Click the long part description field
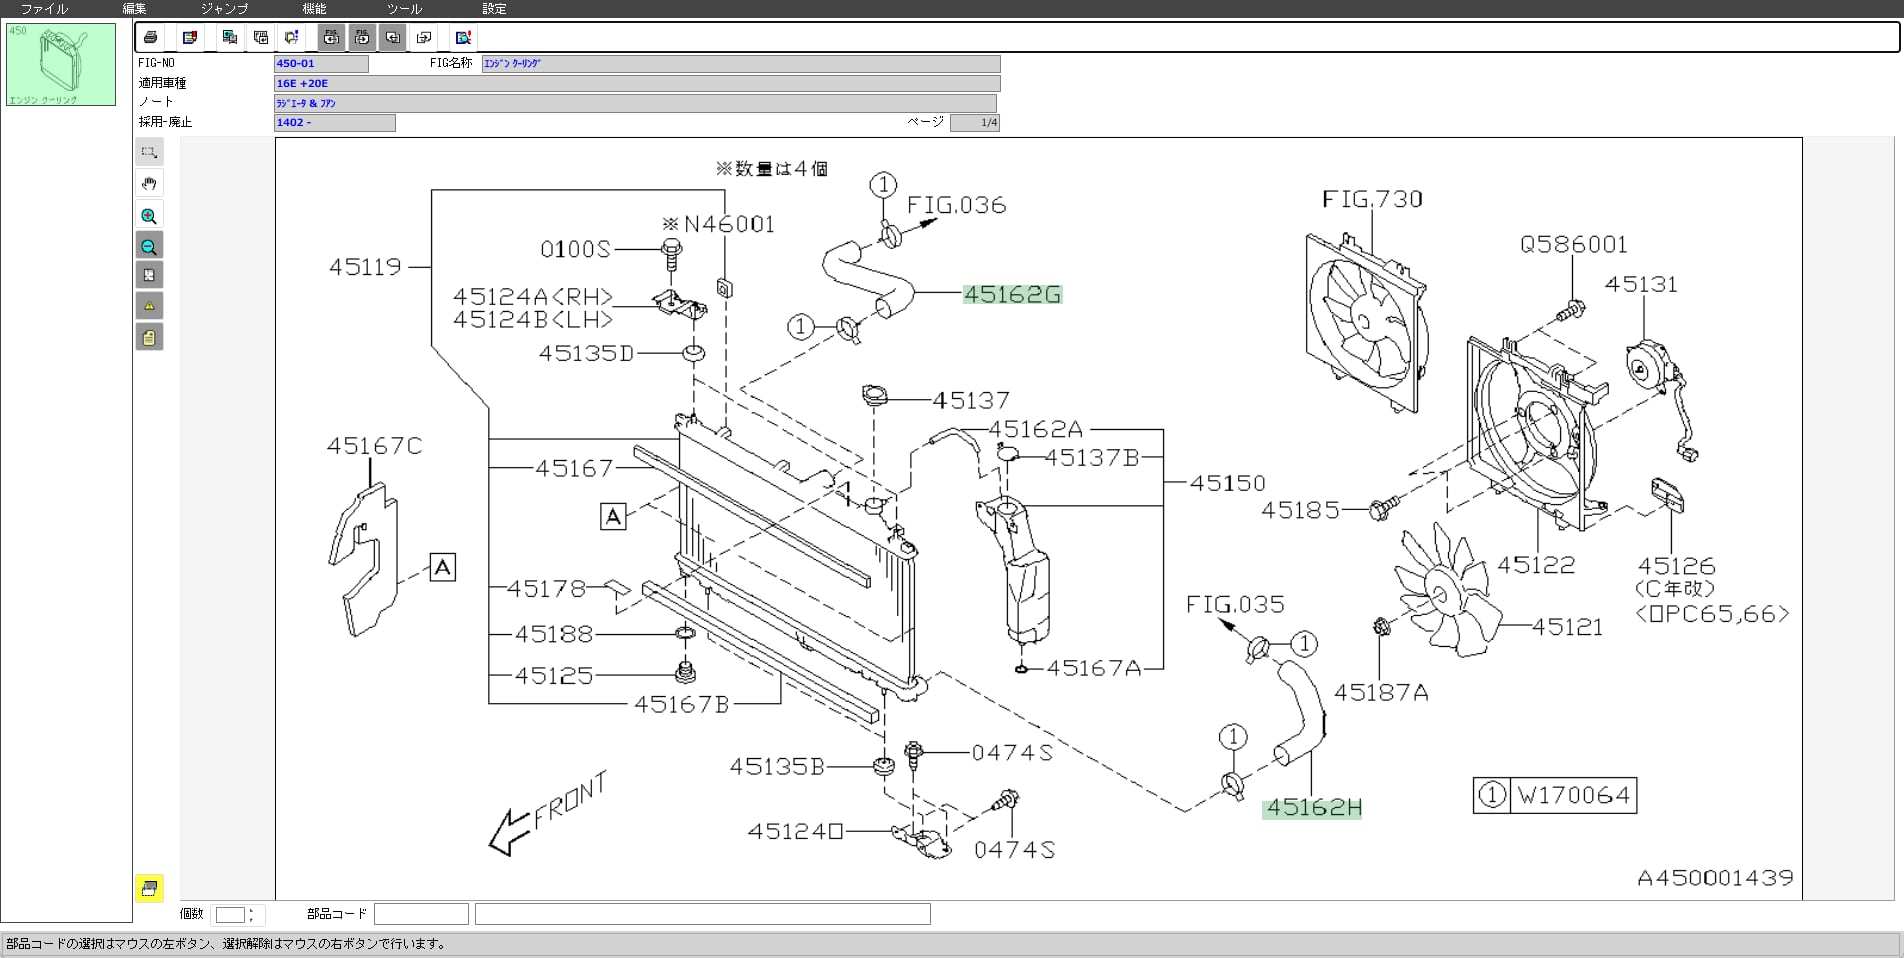Image resolution: width=1904 pixels, height=958 pixels. pyautogui.click(x=703, y=914)
